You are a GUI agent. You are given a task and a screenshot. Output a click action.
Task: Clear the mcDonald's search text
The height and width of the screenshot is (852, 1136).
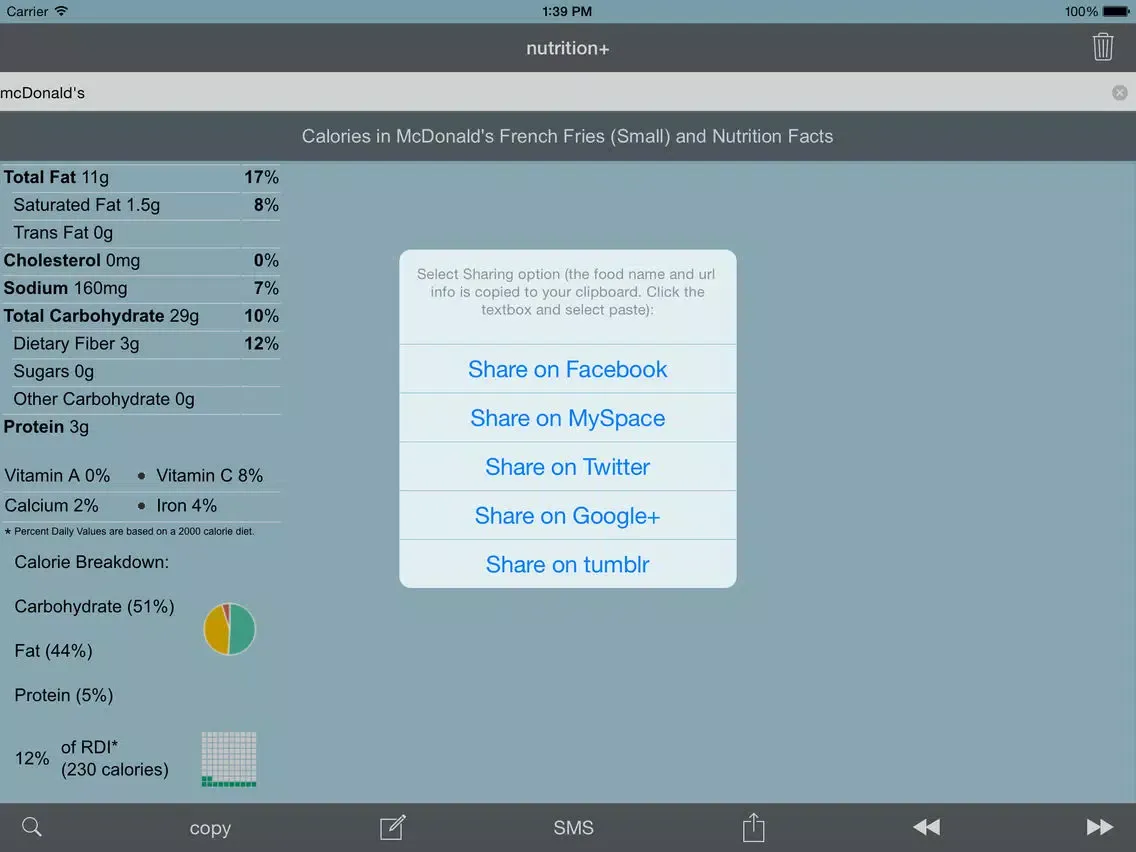tap(1119, 93)
